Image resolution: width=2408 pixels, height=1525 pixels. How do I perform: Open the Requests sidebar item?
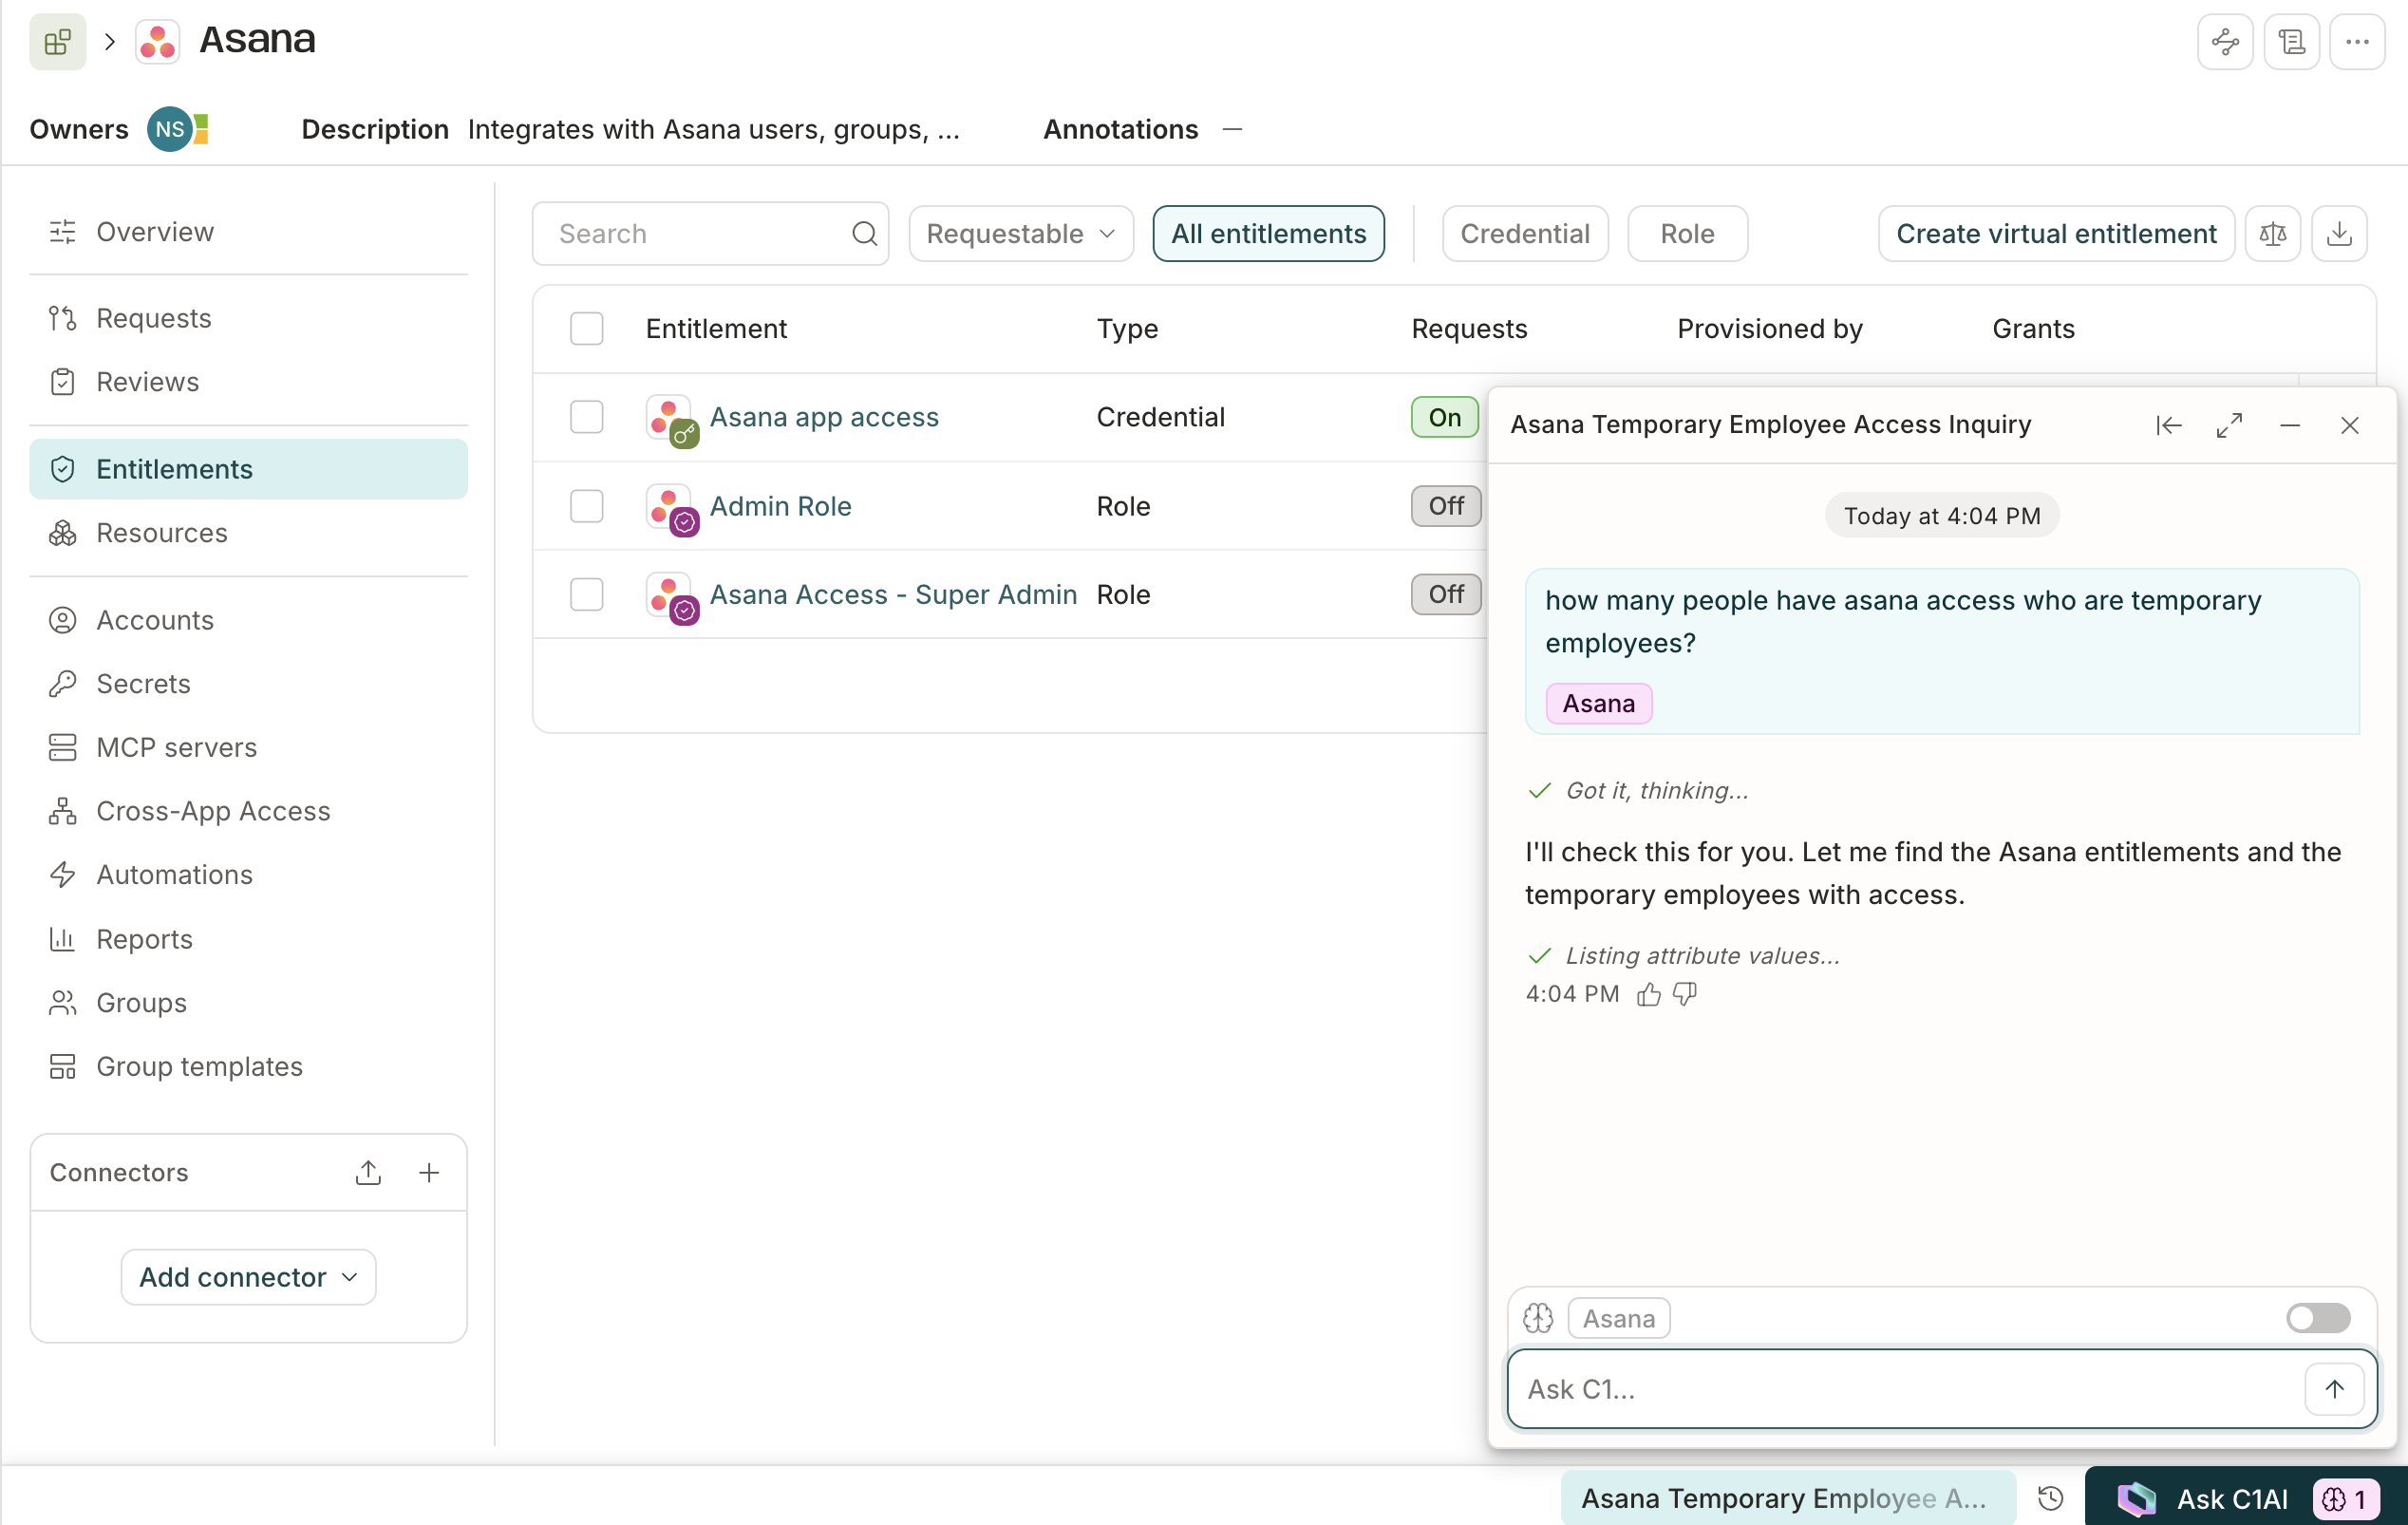(x=248, y=318)
